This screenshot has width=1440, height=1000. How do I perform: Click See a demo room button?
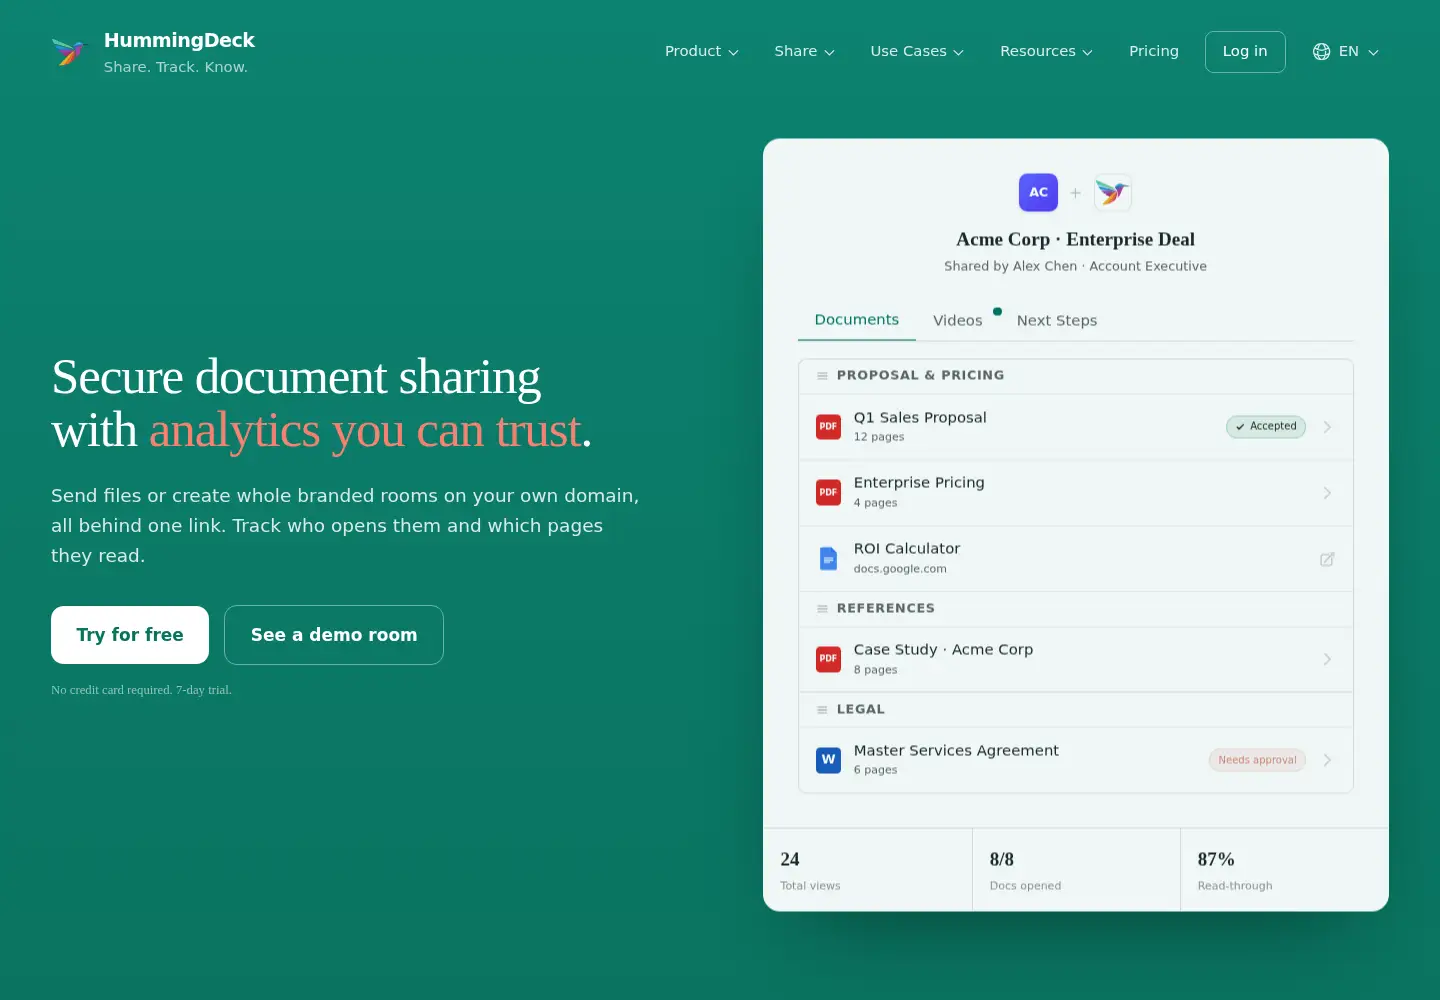click(334, 635)
